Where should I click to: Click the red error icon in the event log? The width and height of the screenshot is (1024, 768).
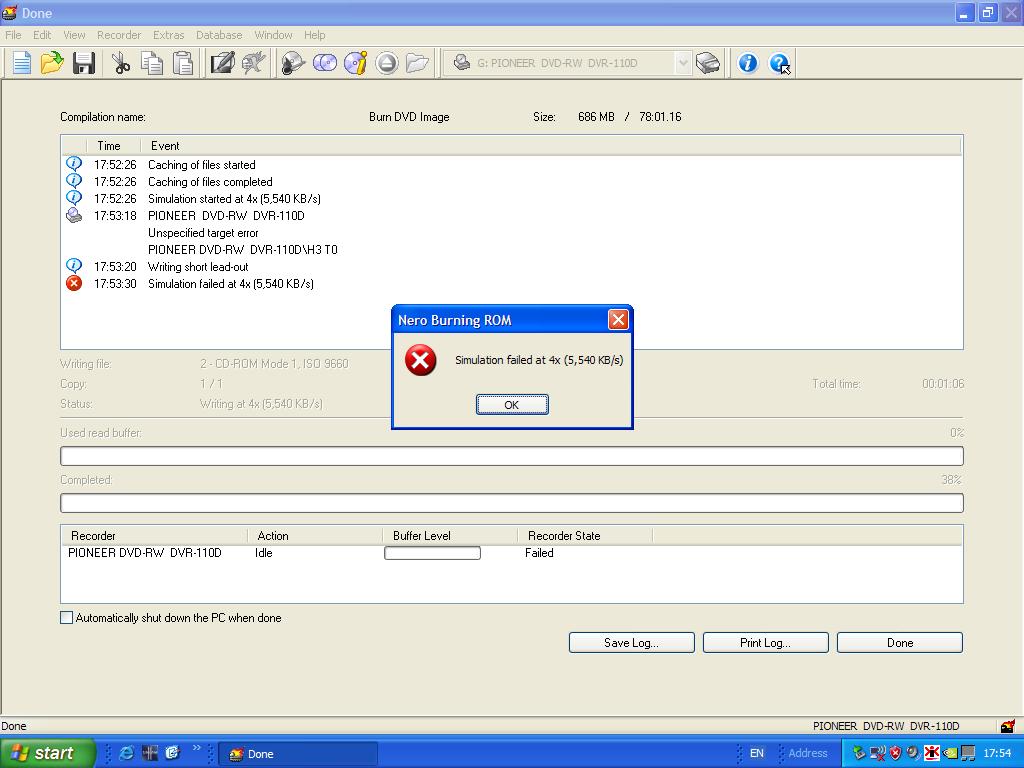click(74, 283)
